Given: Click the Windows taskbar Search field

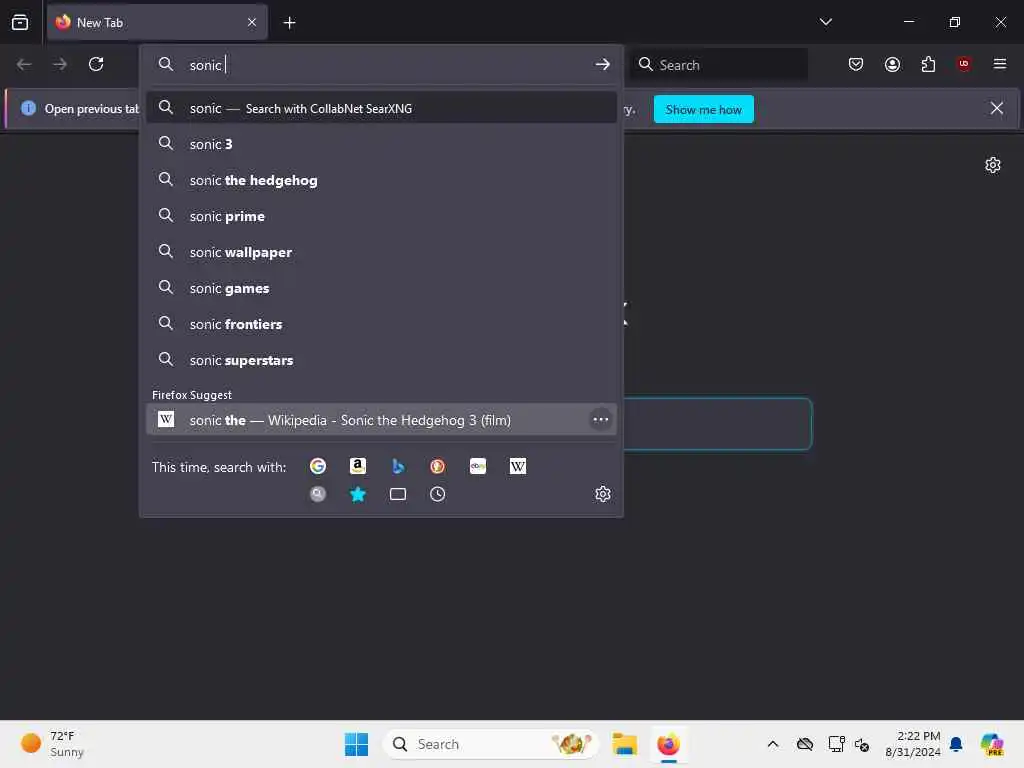Looking at the screenshot, I should [490, 744].
